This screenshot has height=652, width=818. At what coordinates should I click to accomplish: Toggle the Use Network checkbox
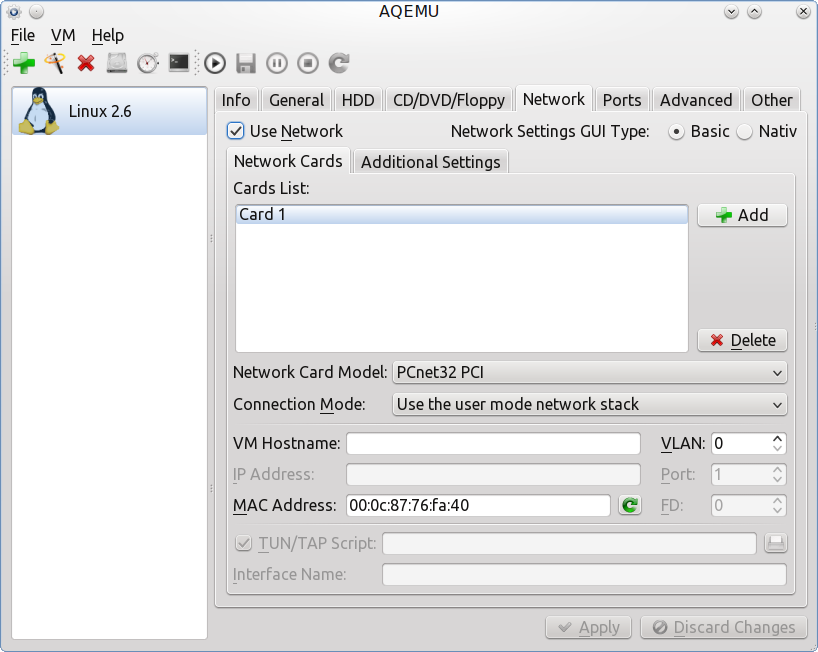[x=235, y=131]
